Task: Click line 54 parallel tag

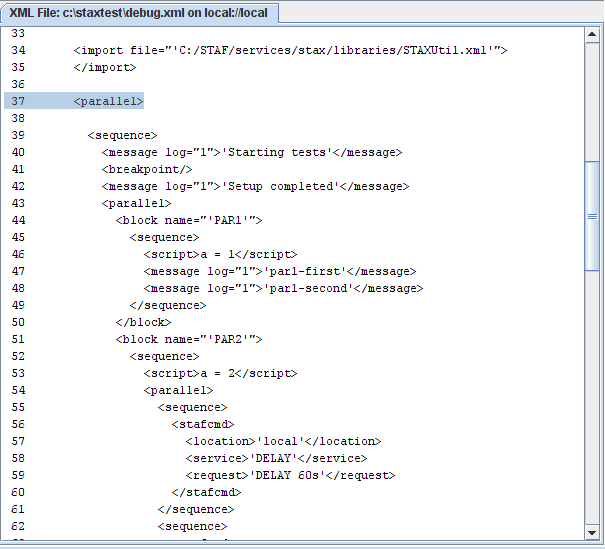Action: 178,390
